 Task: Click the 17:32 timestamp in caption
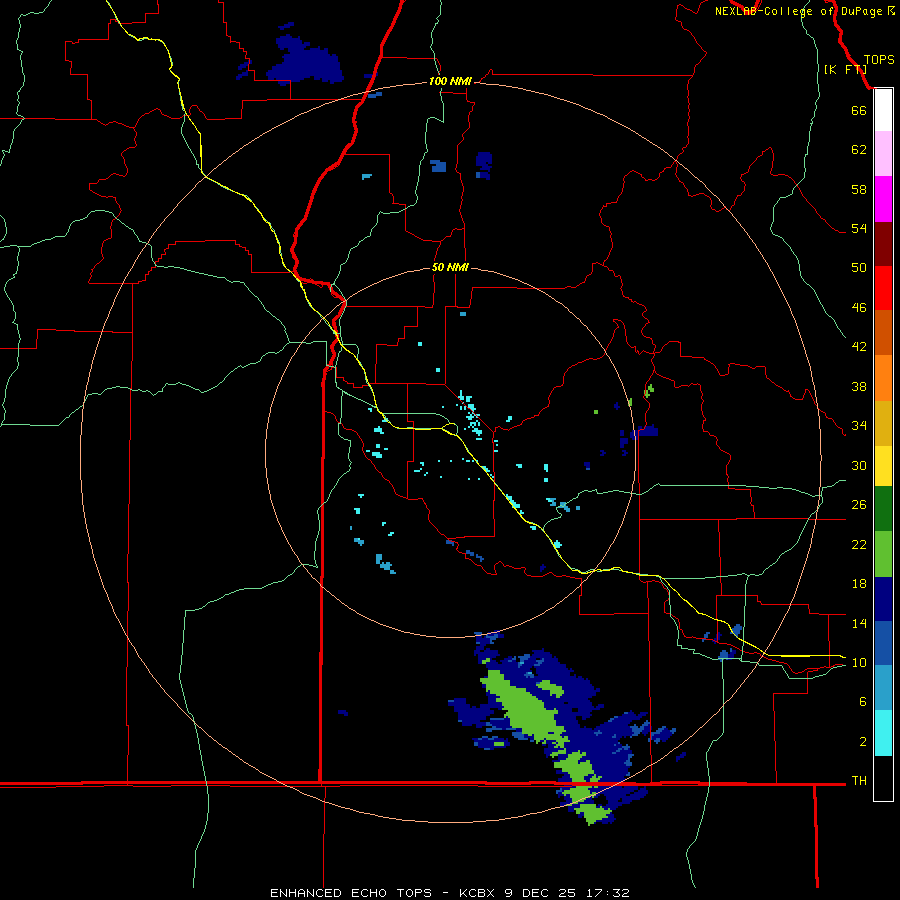tap(608, 893)
